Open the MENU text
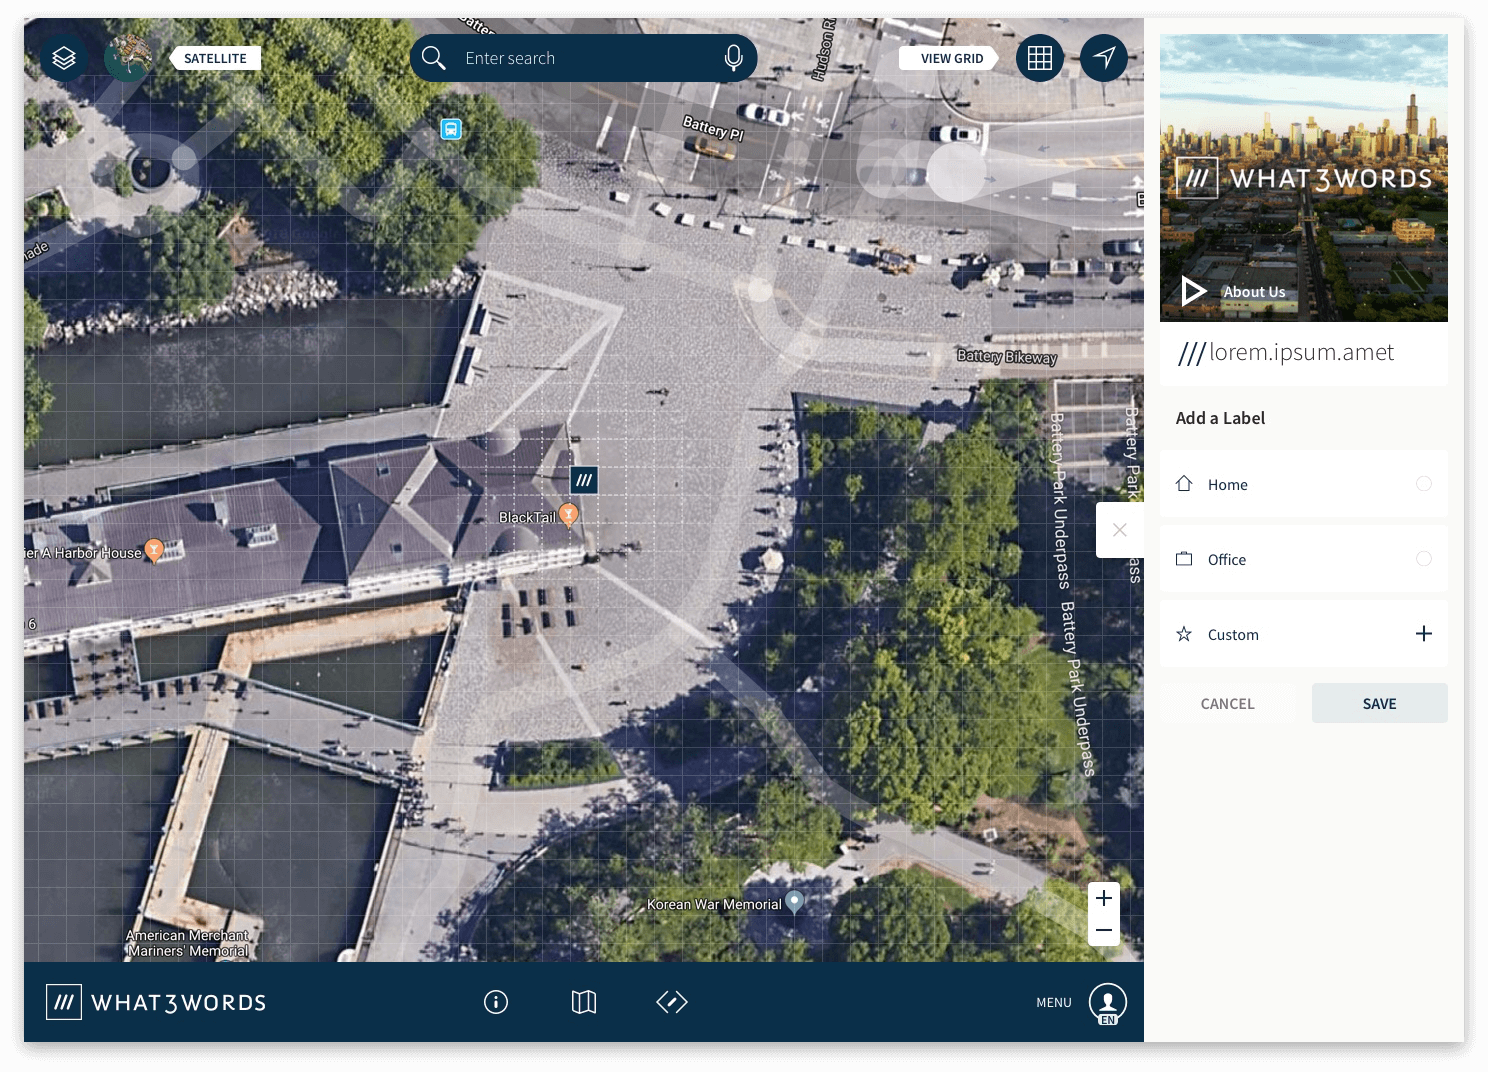 [x=1054, y=1002]
